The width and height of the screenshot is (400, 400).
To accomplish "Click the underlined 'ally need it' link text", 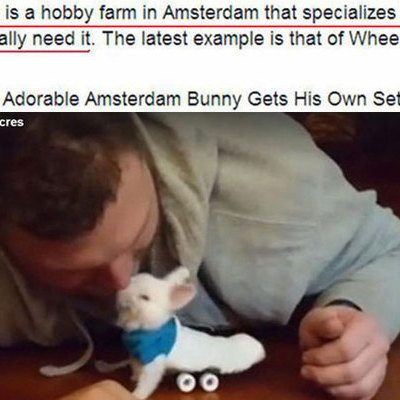I will tap(45, 39).
